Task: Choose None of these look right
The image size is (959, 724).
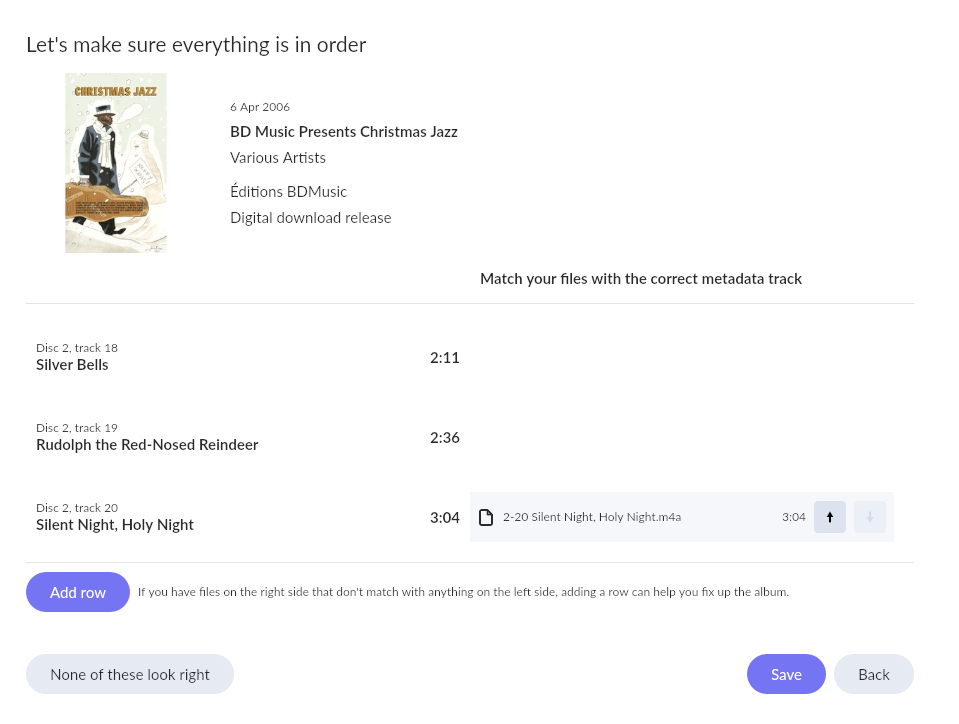Action: click(130, 674)
